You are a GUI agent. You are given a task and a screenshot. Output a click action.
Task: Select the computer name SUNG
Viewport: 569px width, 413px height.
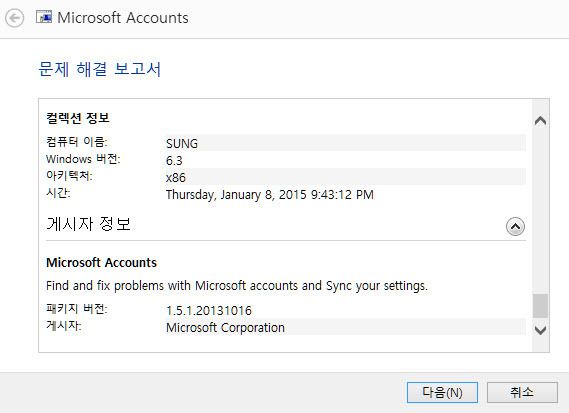coord(182,143)
